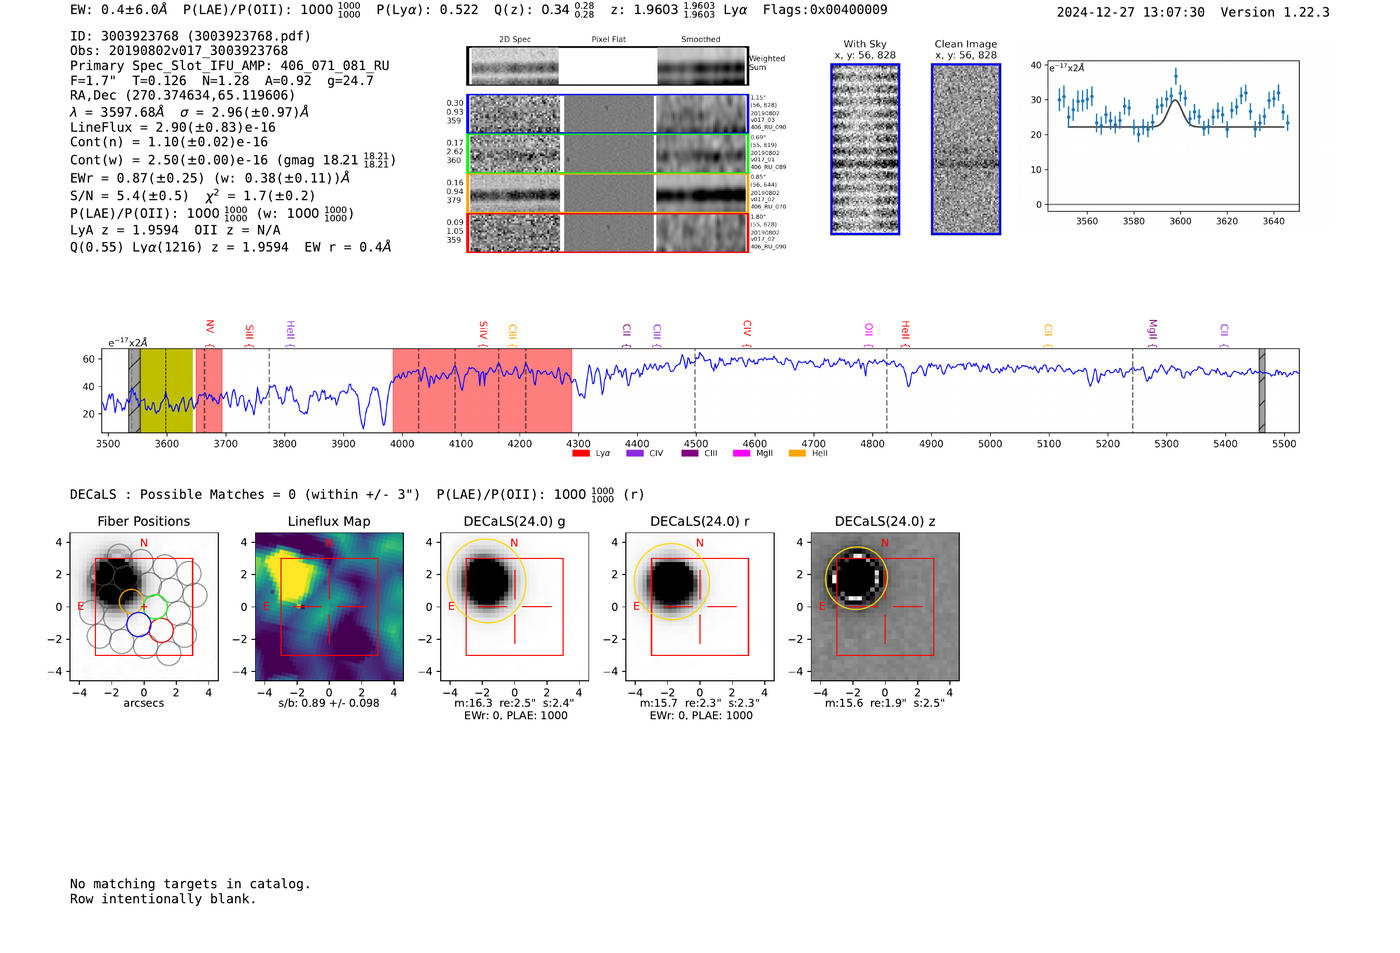Open the DECaLS(24.0) z image

[885, 607]
